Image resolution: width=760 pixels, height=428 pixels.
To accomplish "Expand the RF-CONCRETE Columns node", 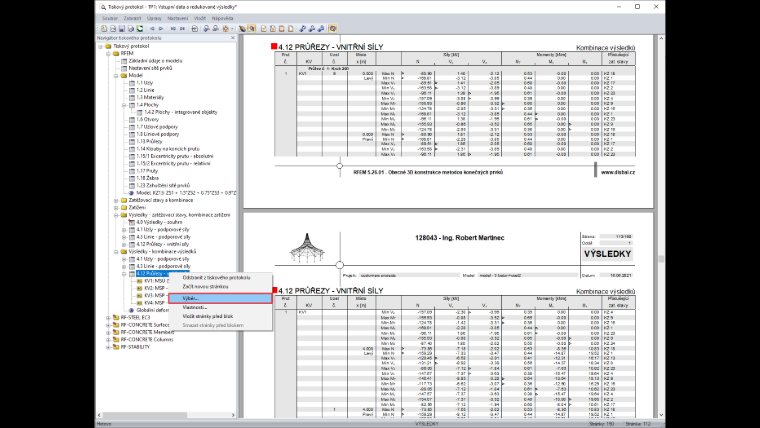I will coord(109,340).
